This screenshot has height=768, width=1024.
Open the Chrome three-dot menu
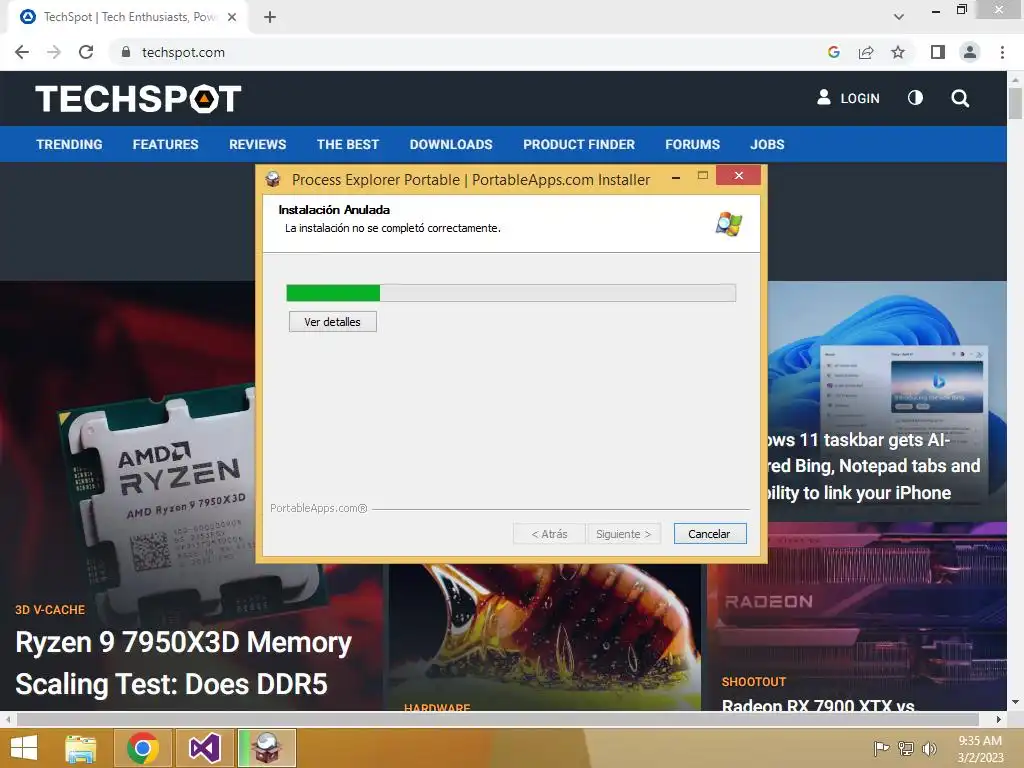click(1002, 52)
